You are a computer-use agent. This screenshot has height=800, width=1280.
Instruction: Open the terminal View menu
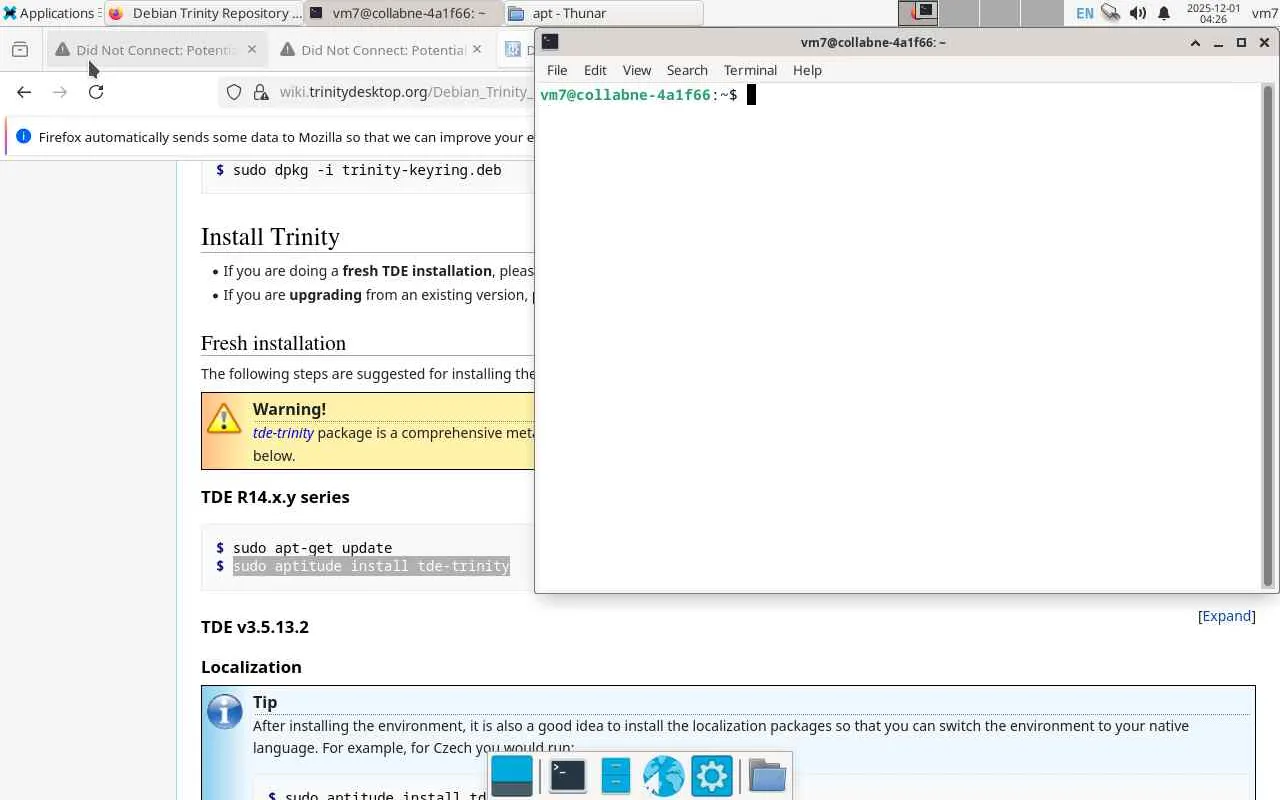click(637, 70)
